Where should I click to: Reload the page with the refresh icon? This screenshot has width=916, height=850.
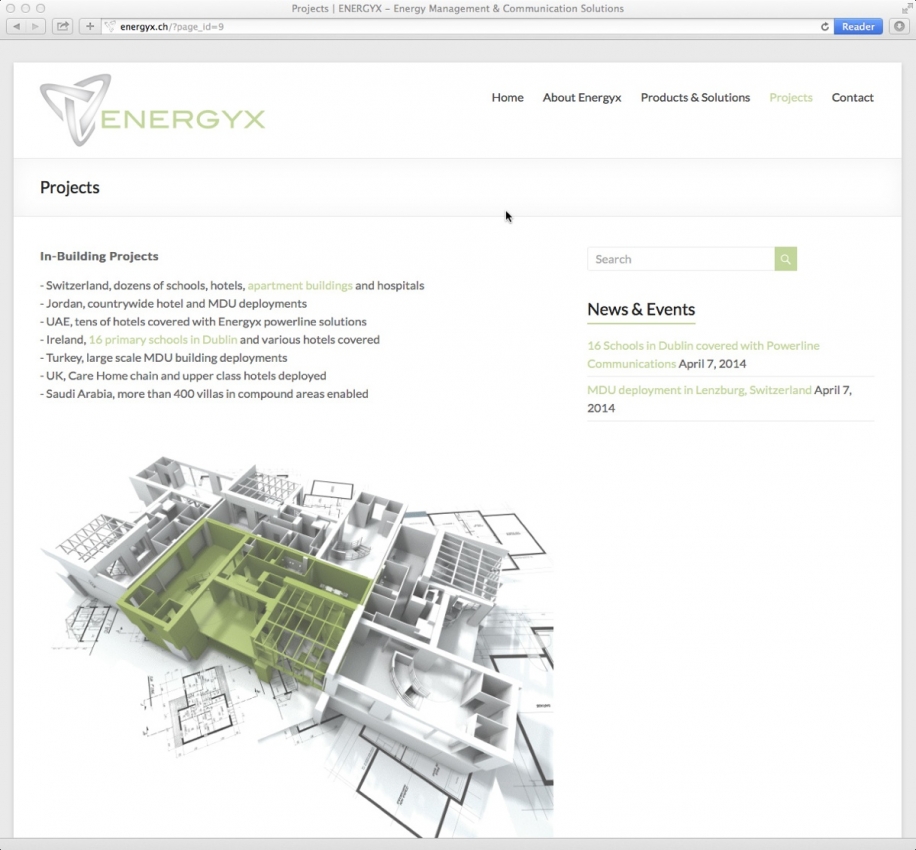pos(824,26)
